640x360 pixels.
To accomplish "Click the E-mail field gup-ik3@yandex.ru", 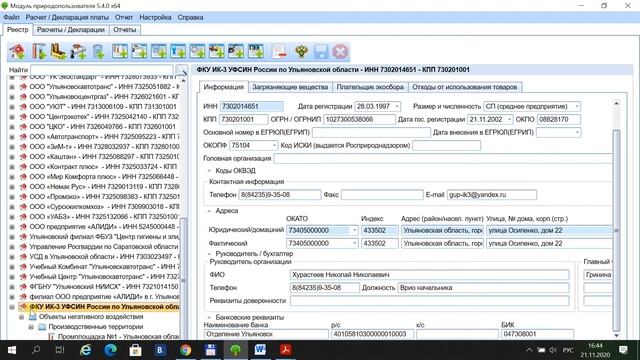I will point(491,195).
